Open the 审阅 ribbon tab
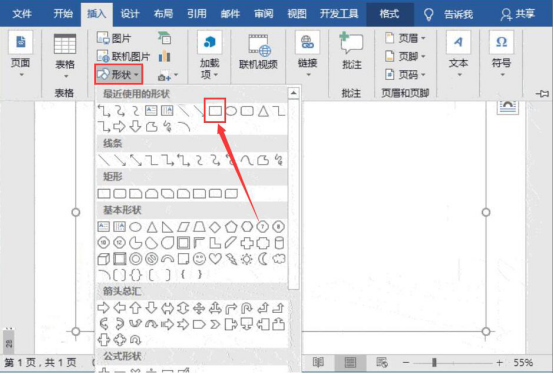The height and width of the screenshot is (374, 554). coord(264,14)
